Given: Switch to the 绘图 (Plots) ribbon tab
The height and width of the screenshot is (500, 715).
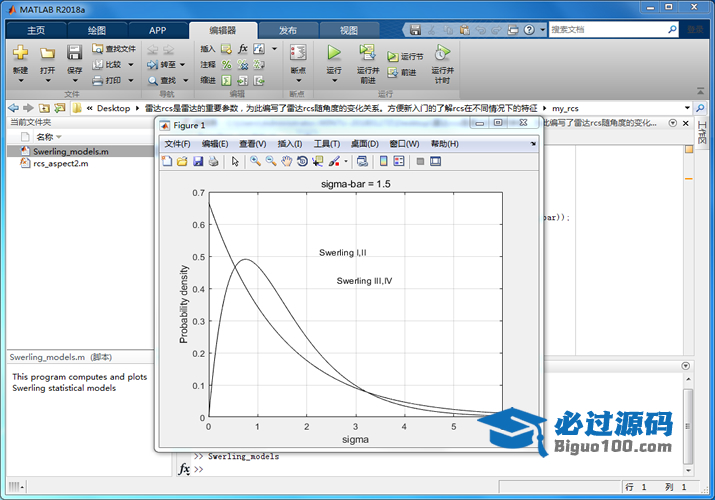Looking at the screenshot, I should [x=97, y=31].
